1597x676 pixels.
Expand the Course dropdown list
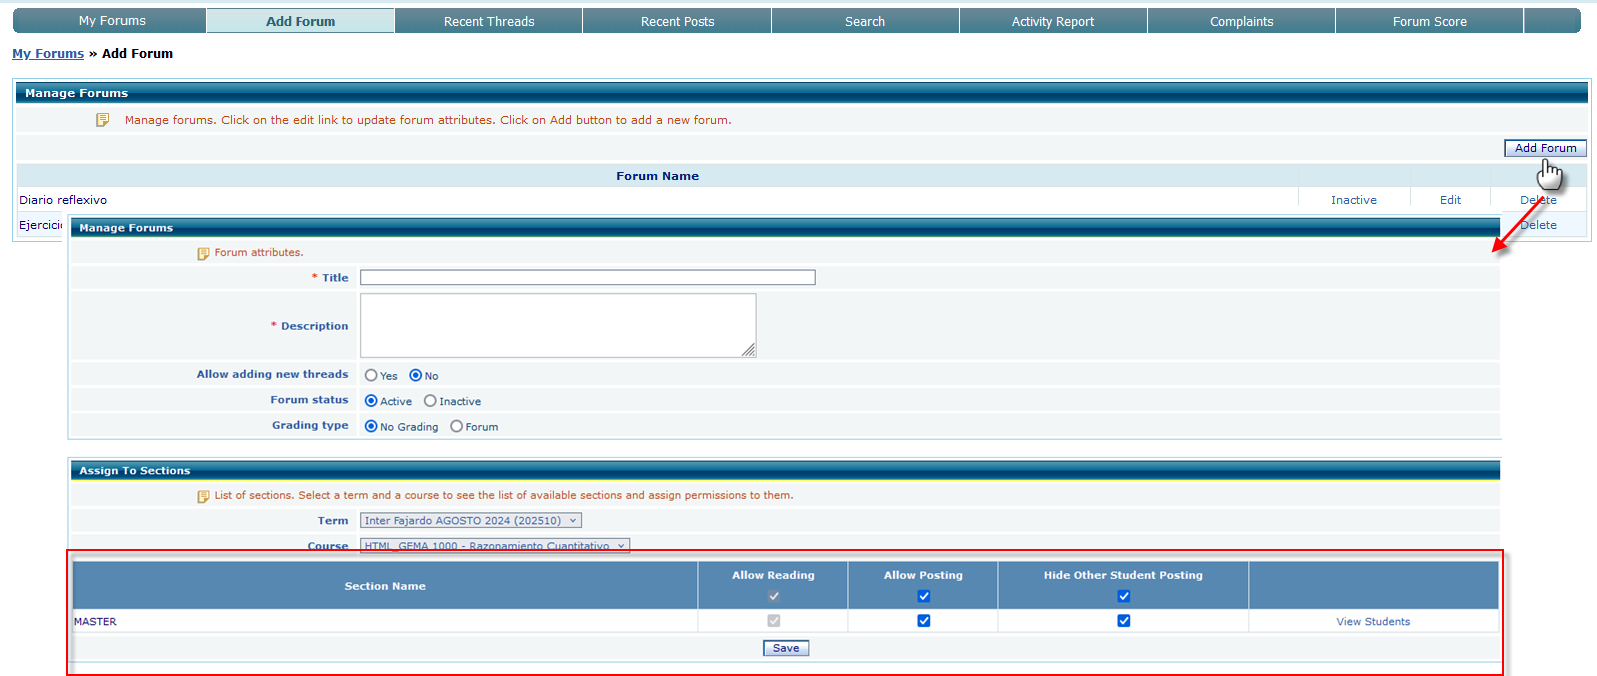click(495, 546)
